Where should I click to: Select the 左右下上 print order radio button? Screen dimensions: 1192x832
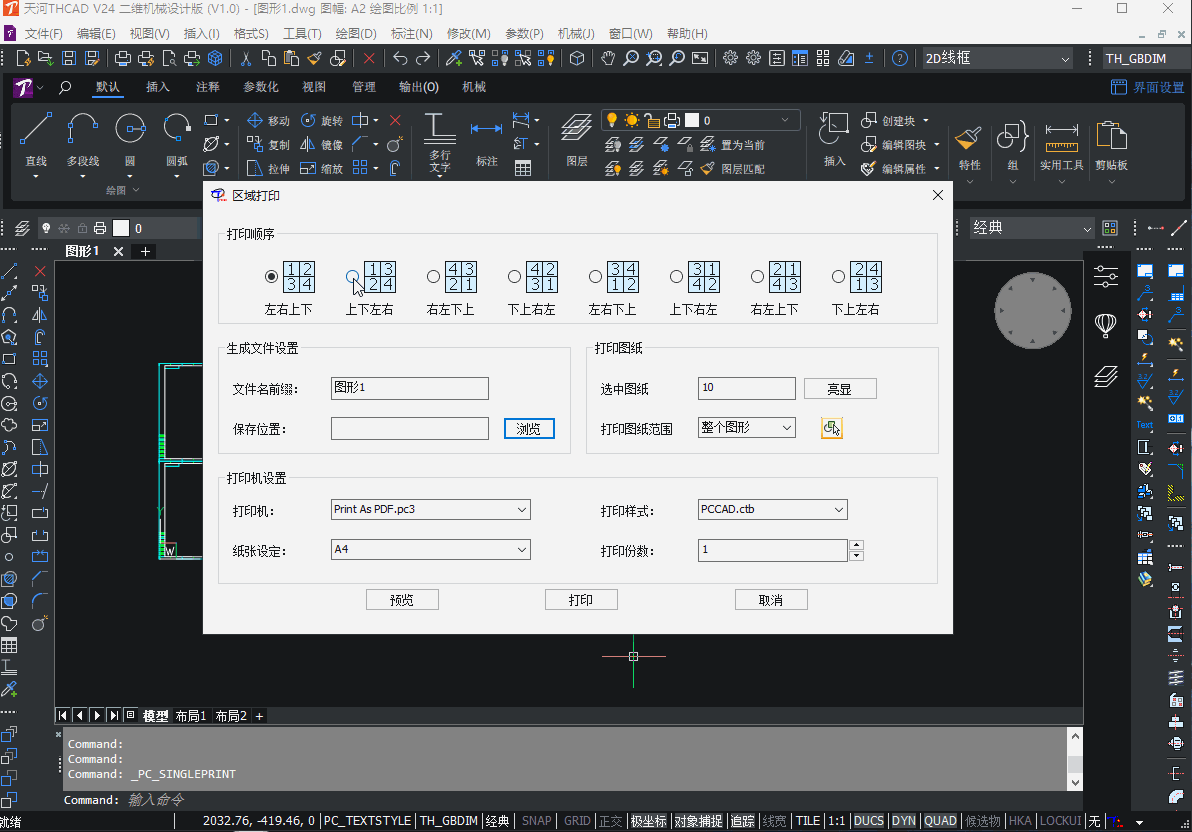click(x=595, y=277)
